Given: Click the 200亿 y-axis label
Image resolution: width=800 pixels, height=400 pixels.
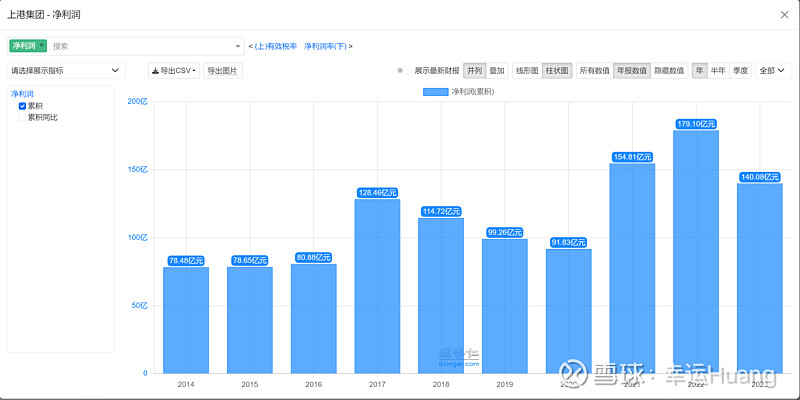Looking at the screenshot, I should [137, 101].
